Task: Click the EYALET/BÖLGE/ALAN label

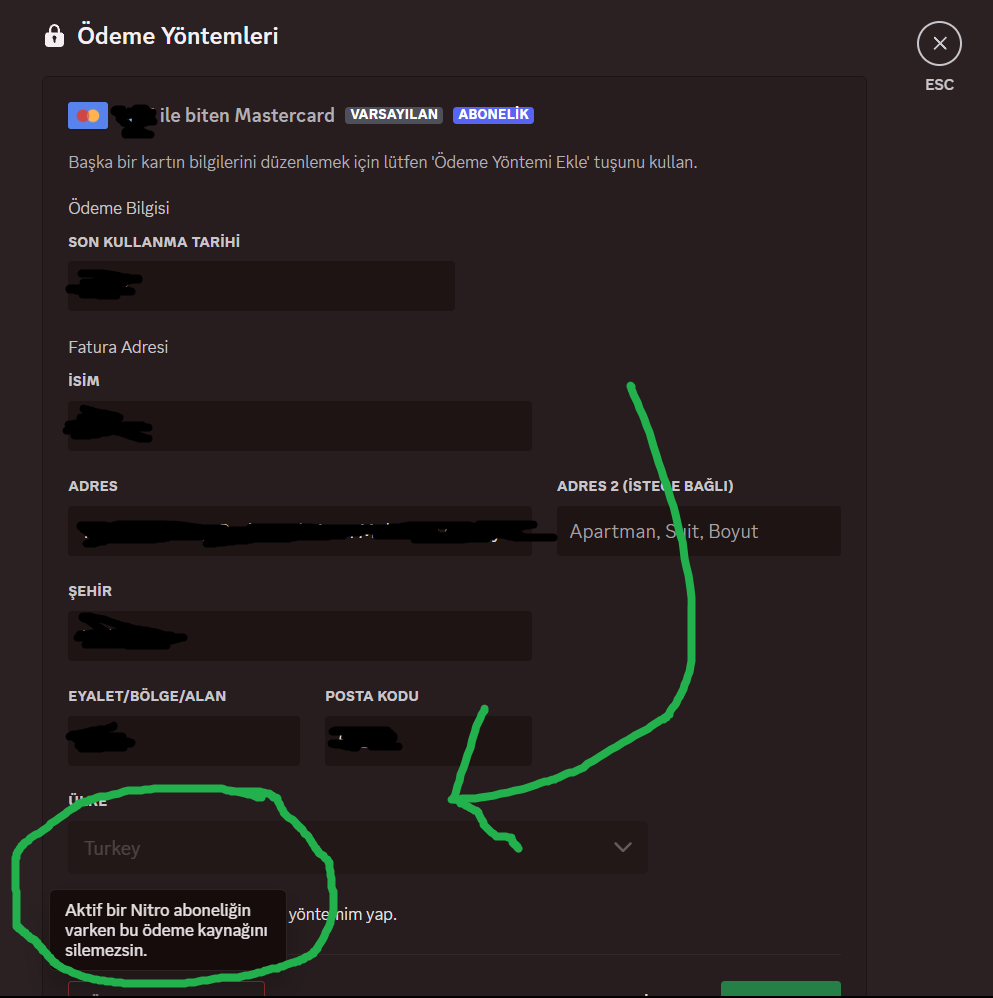Action: tap(147, 696)
